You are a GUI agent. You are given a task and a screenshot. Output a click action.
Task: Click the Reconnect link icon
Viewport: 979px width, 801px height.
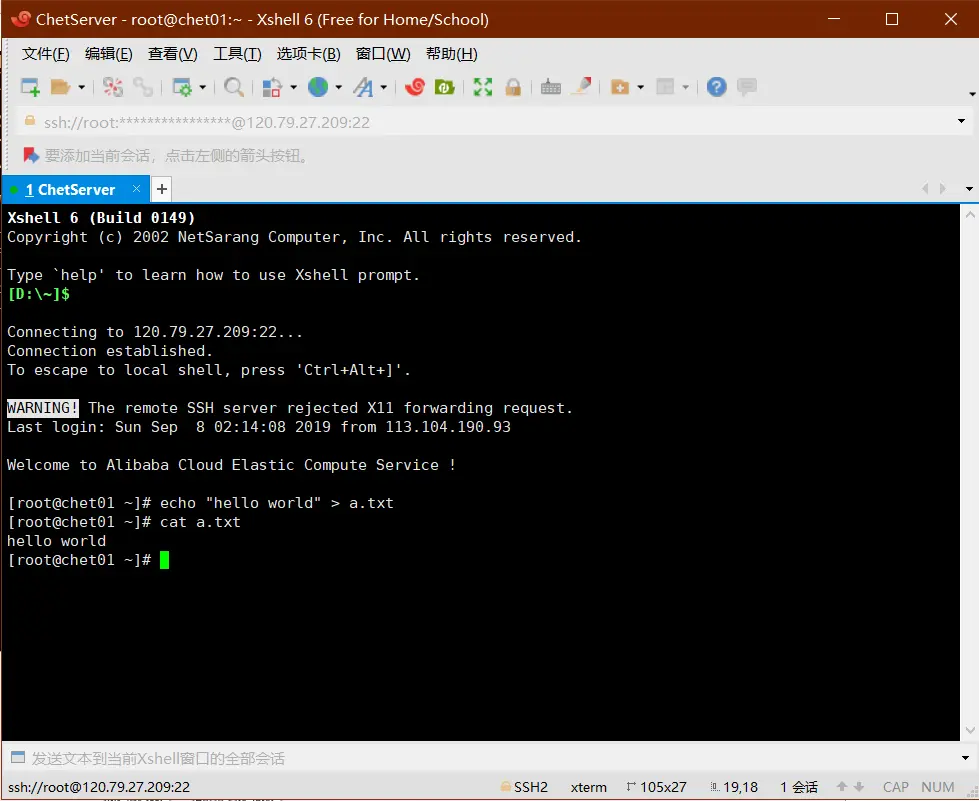pos(143,87)
